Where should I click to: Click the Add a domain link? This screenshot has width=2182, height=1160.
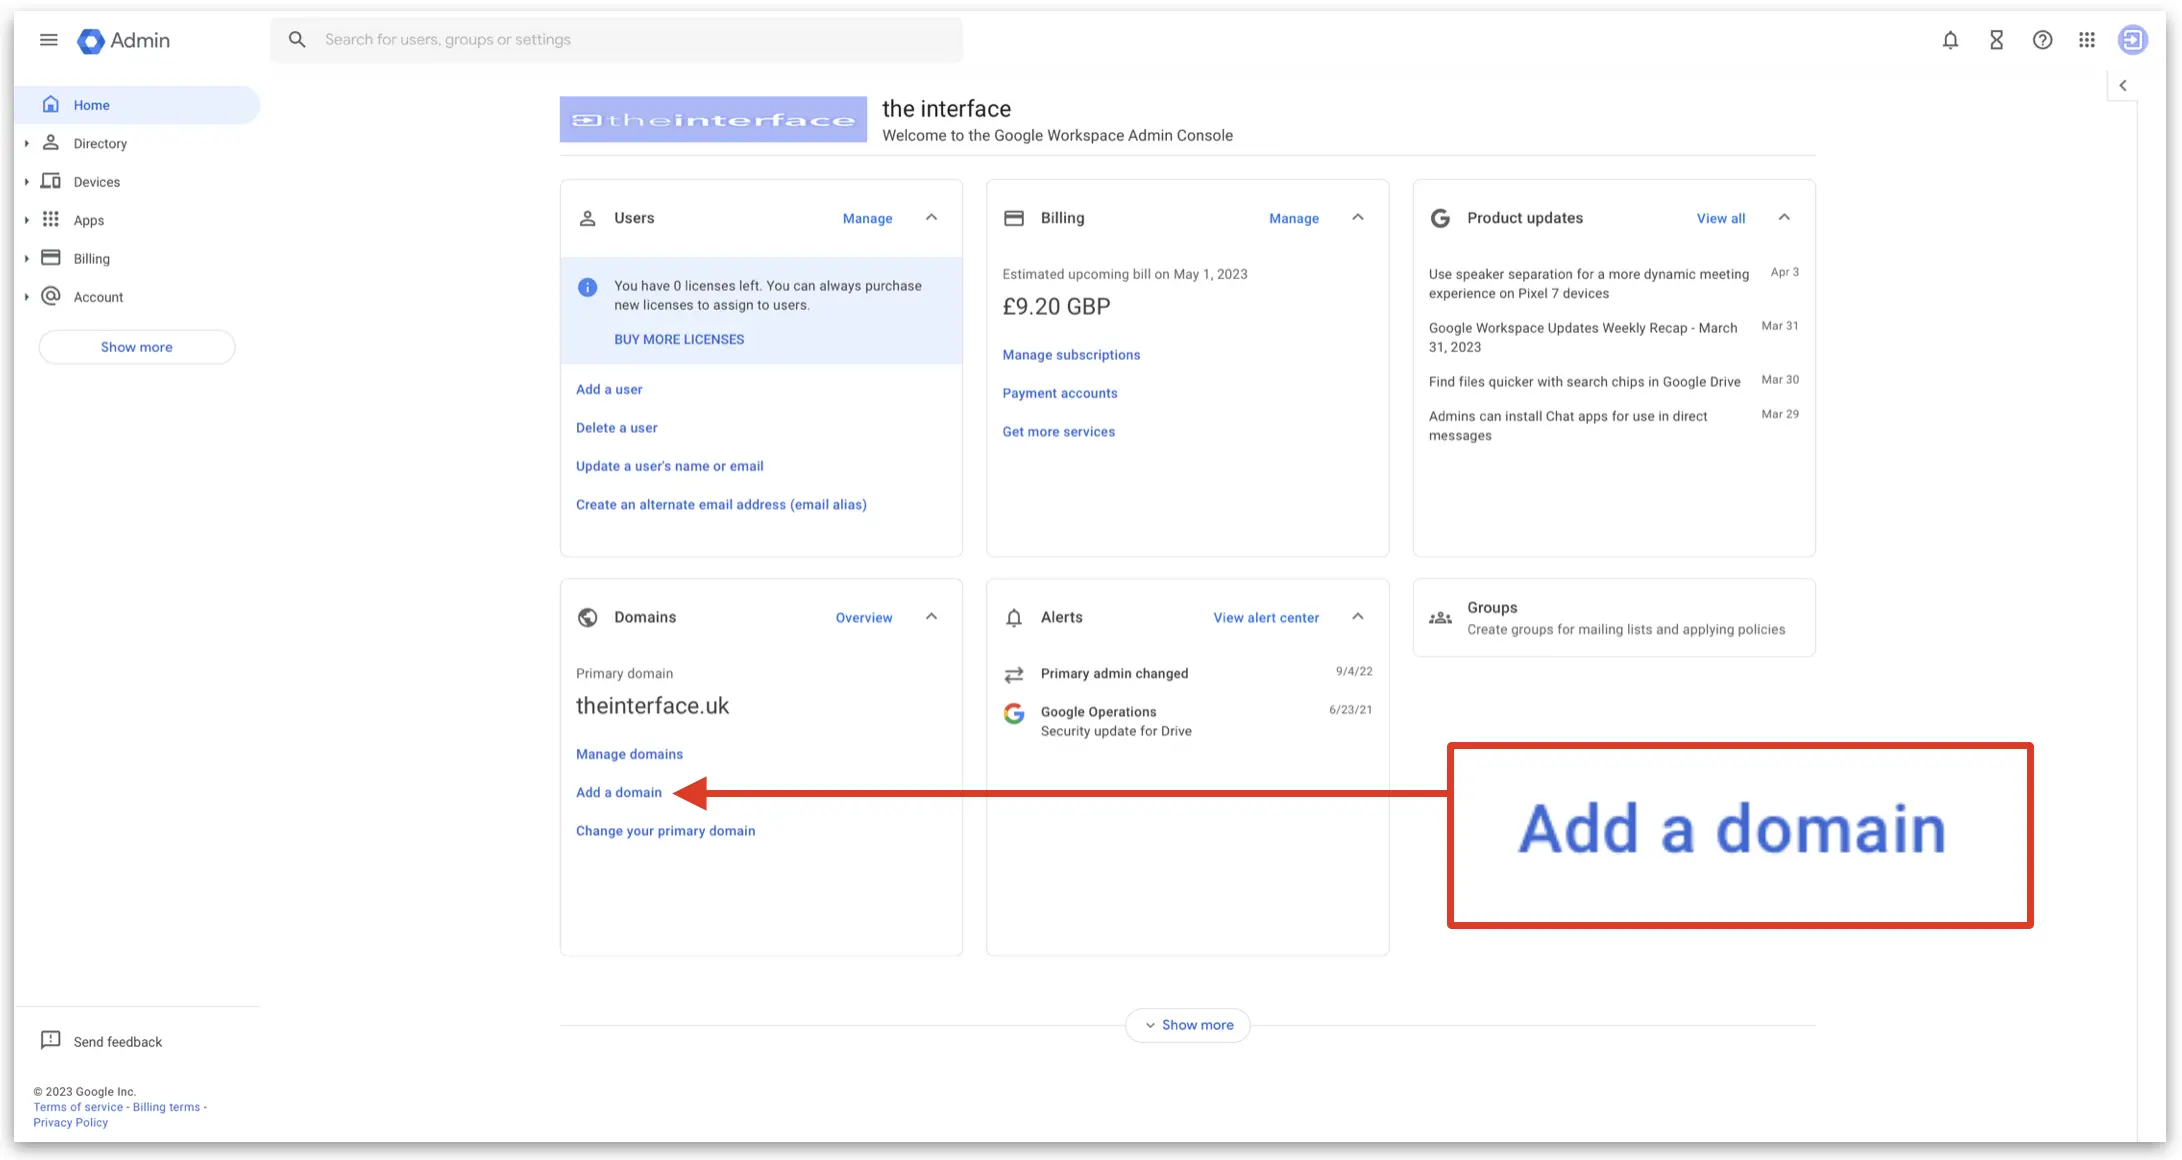point(618,792)
